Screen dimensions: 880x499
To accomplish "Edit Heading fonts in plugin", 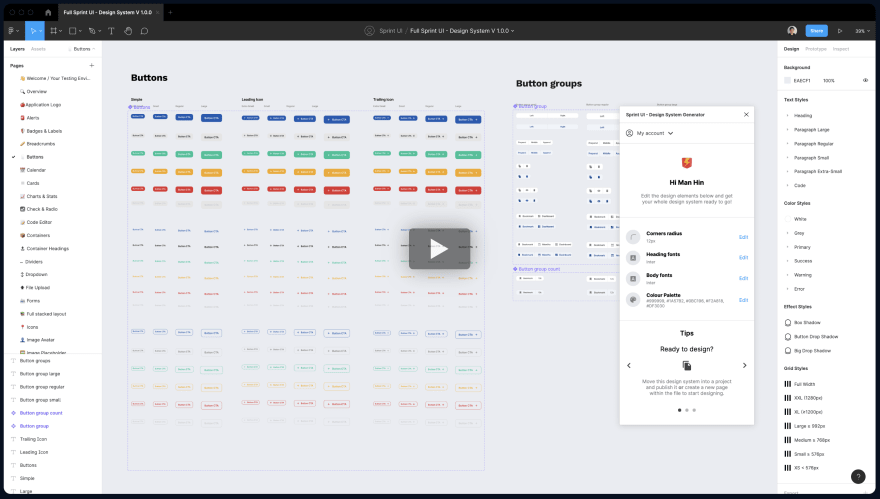I will pos(743,258).
